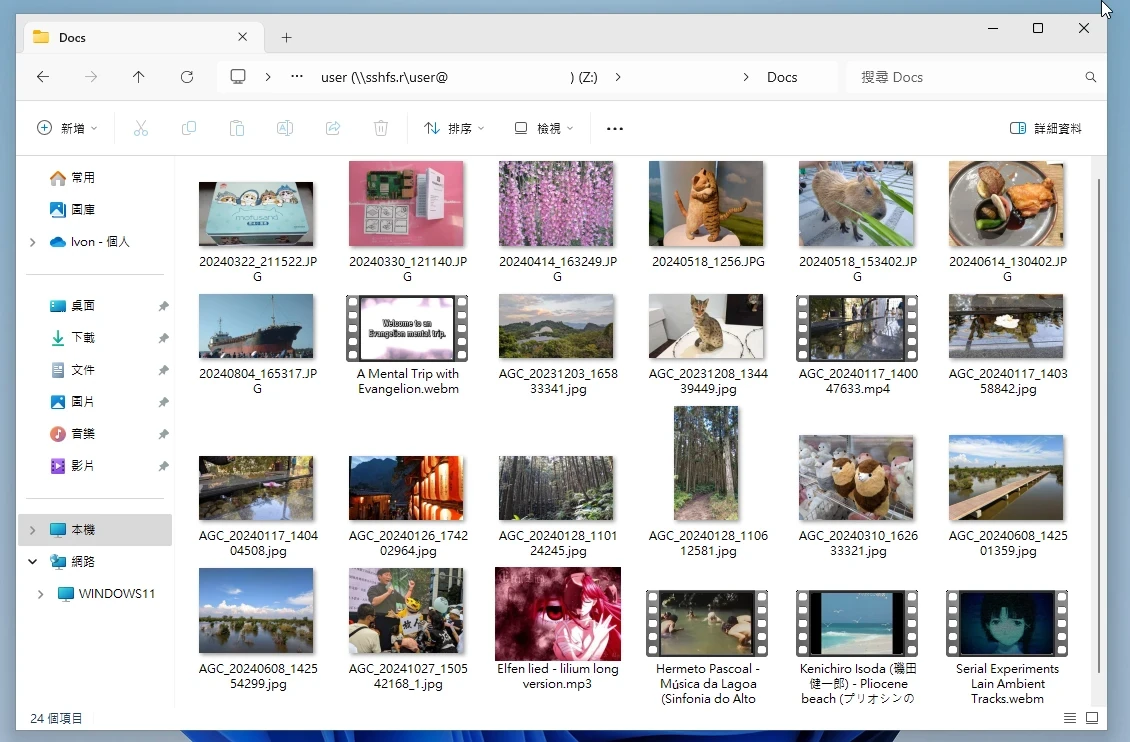
Task: Open the See more ellipsis toolbar menu
Action: point(615,128)
